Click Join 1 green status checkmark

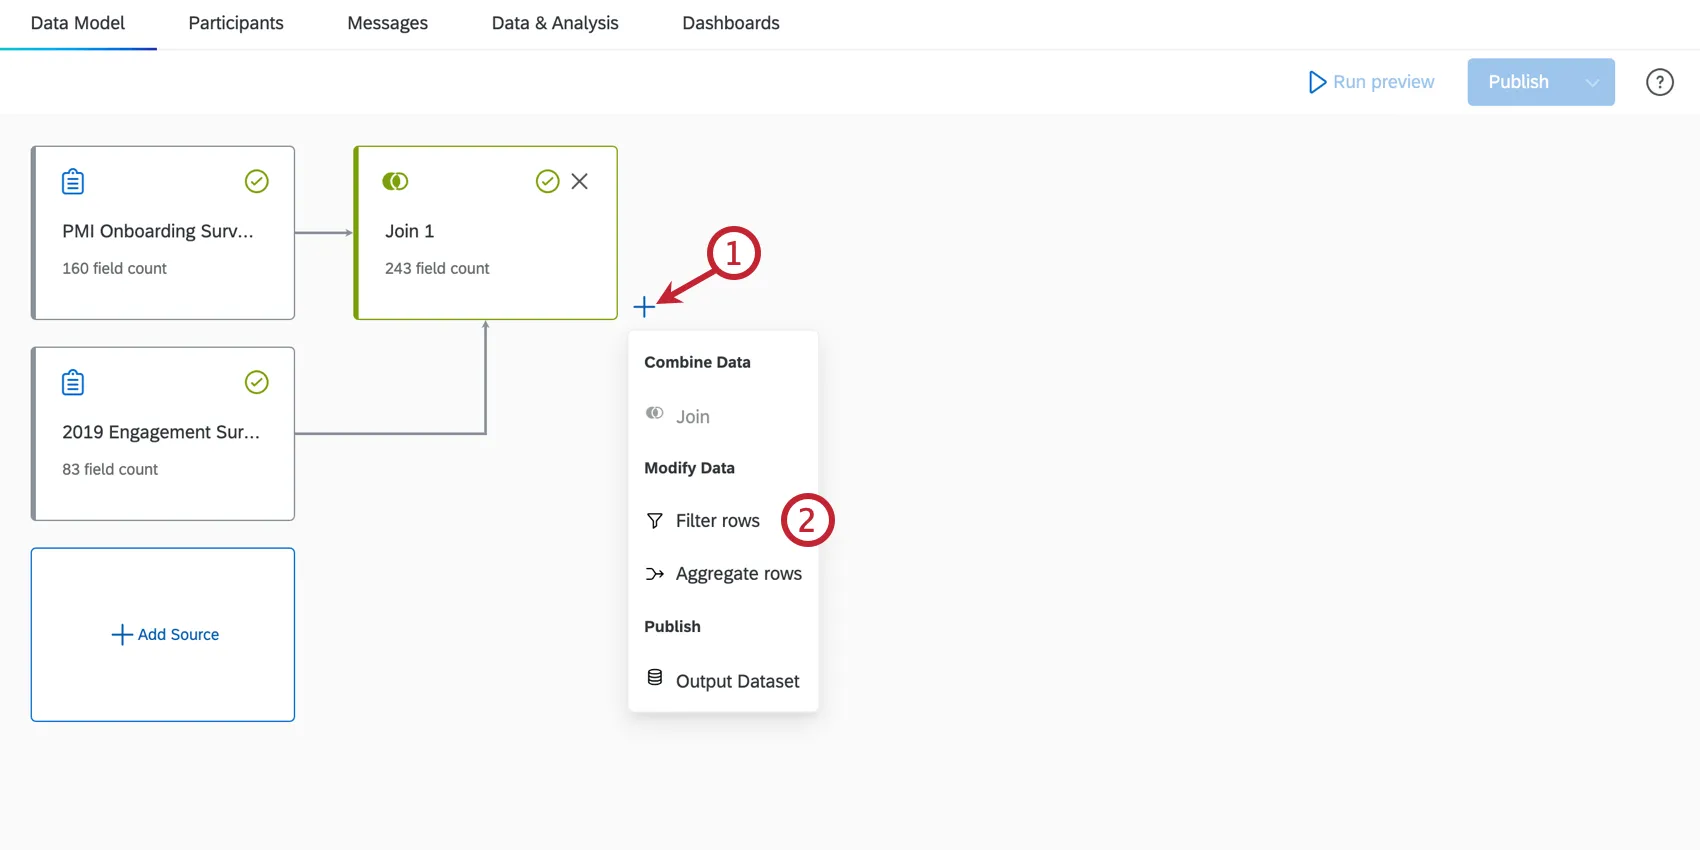tap(547, 181)
